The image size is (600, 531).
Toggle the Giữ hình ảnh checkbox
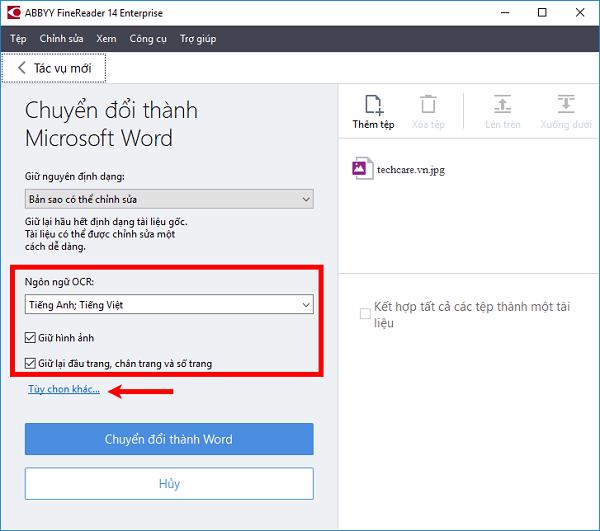(x=31, y=338)
